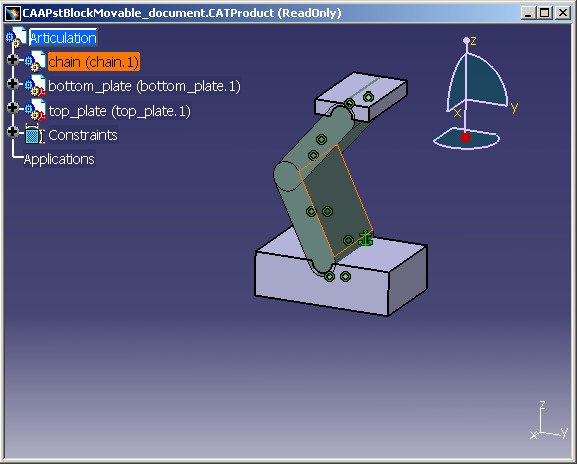Click the CATIA document icon in title bar
The image size is (577, 464).
[x=13, y=13]
